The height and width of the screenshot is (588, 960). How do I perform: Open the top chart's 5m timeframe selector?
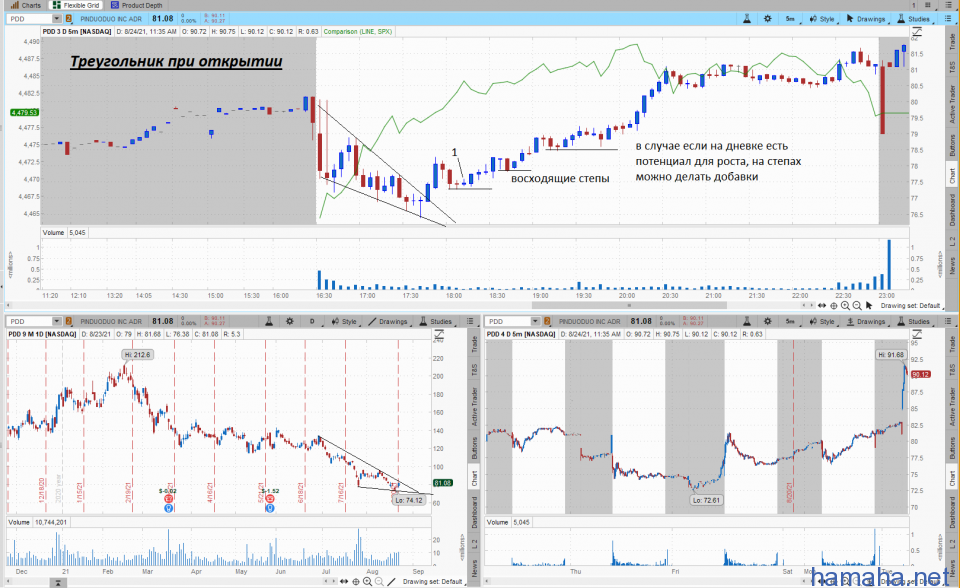point(790,18)
